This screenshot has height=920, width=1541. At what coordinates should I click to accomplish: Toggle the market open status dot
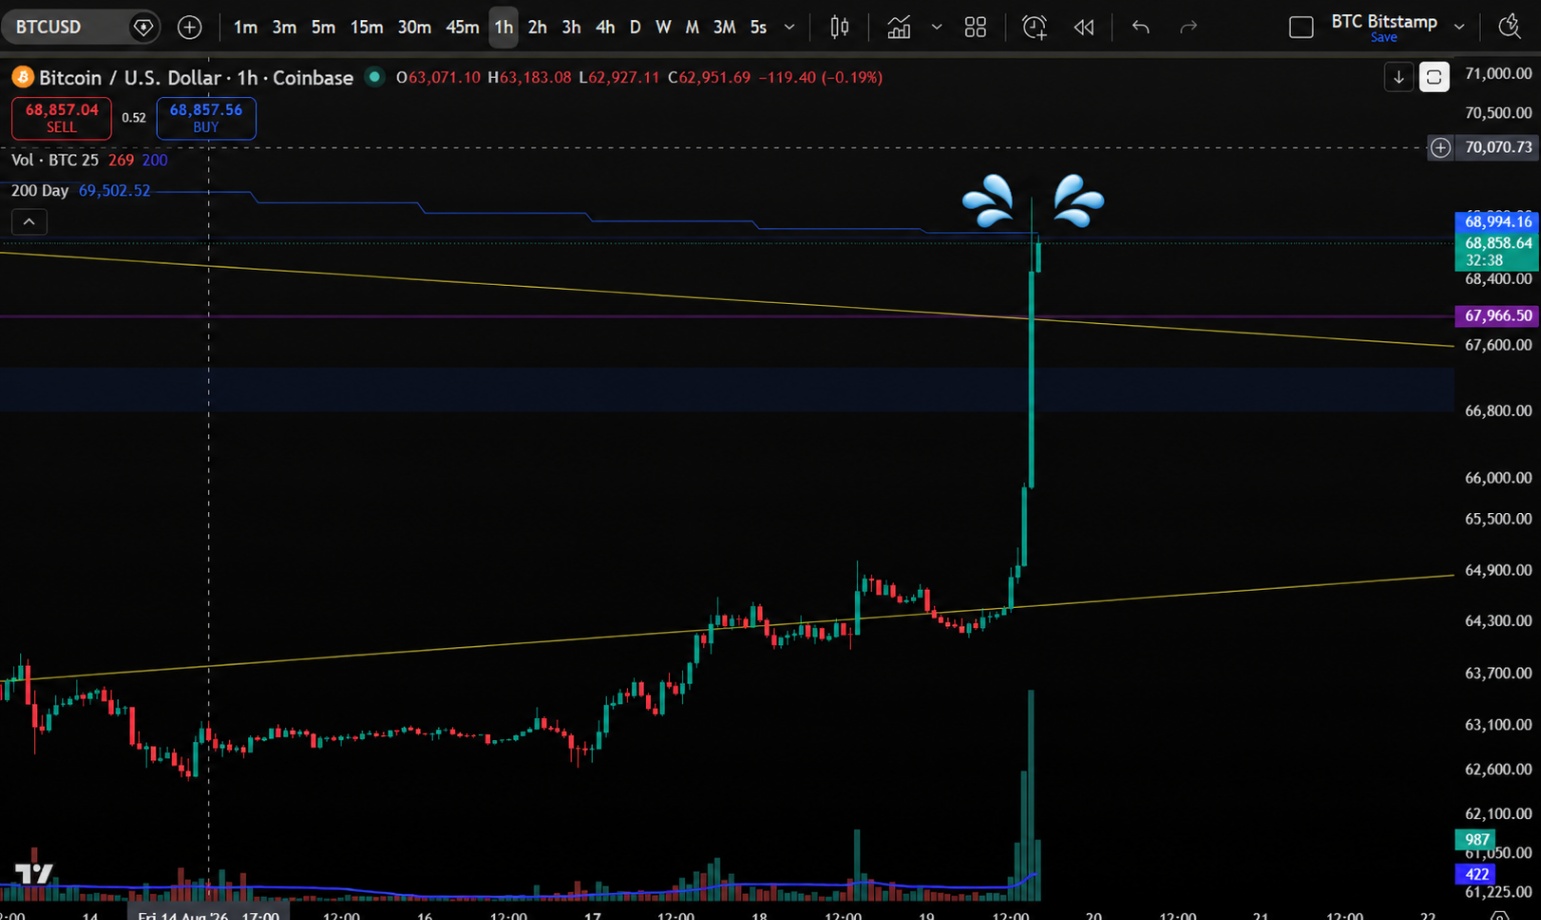[374, 76]
